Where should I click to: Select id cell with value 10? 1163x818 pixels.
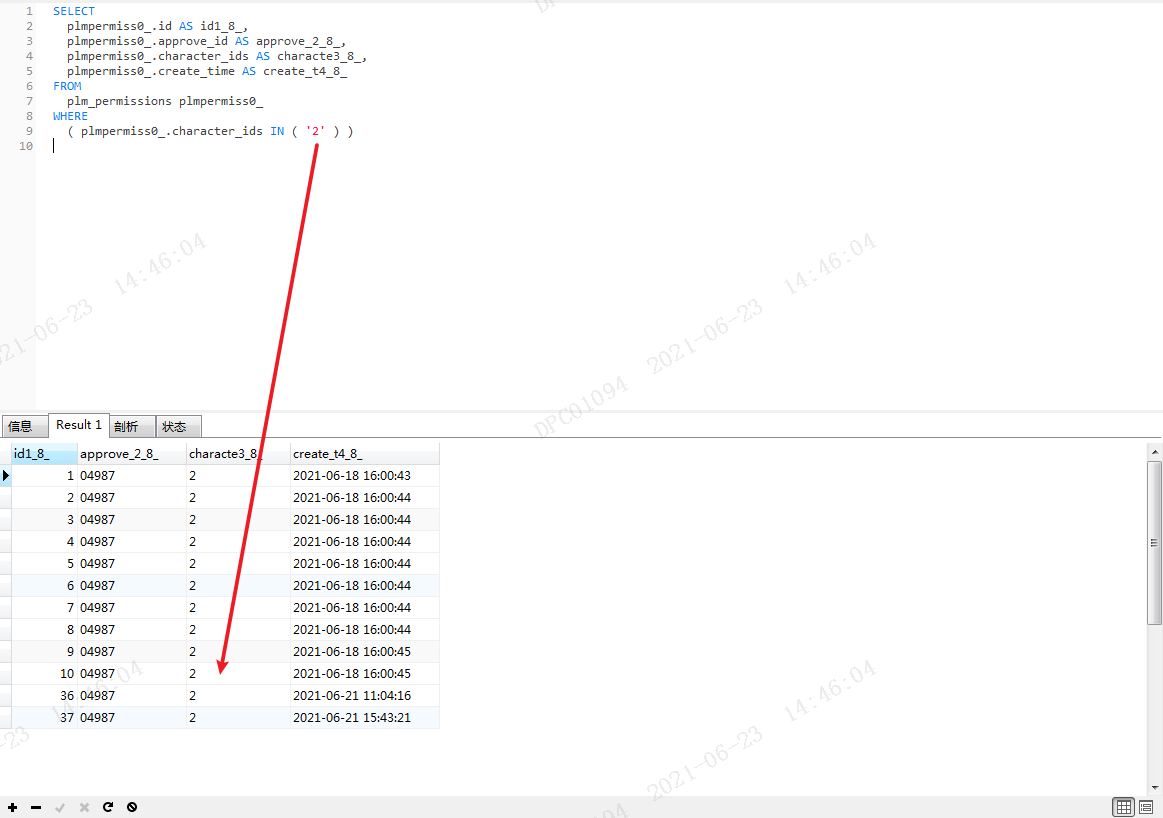[x=44, y=673]
